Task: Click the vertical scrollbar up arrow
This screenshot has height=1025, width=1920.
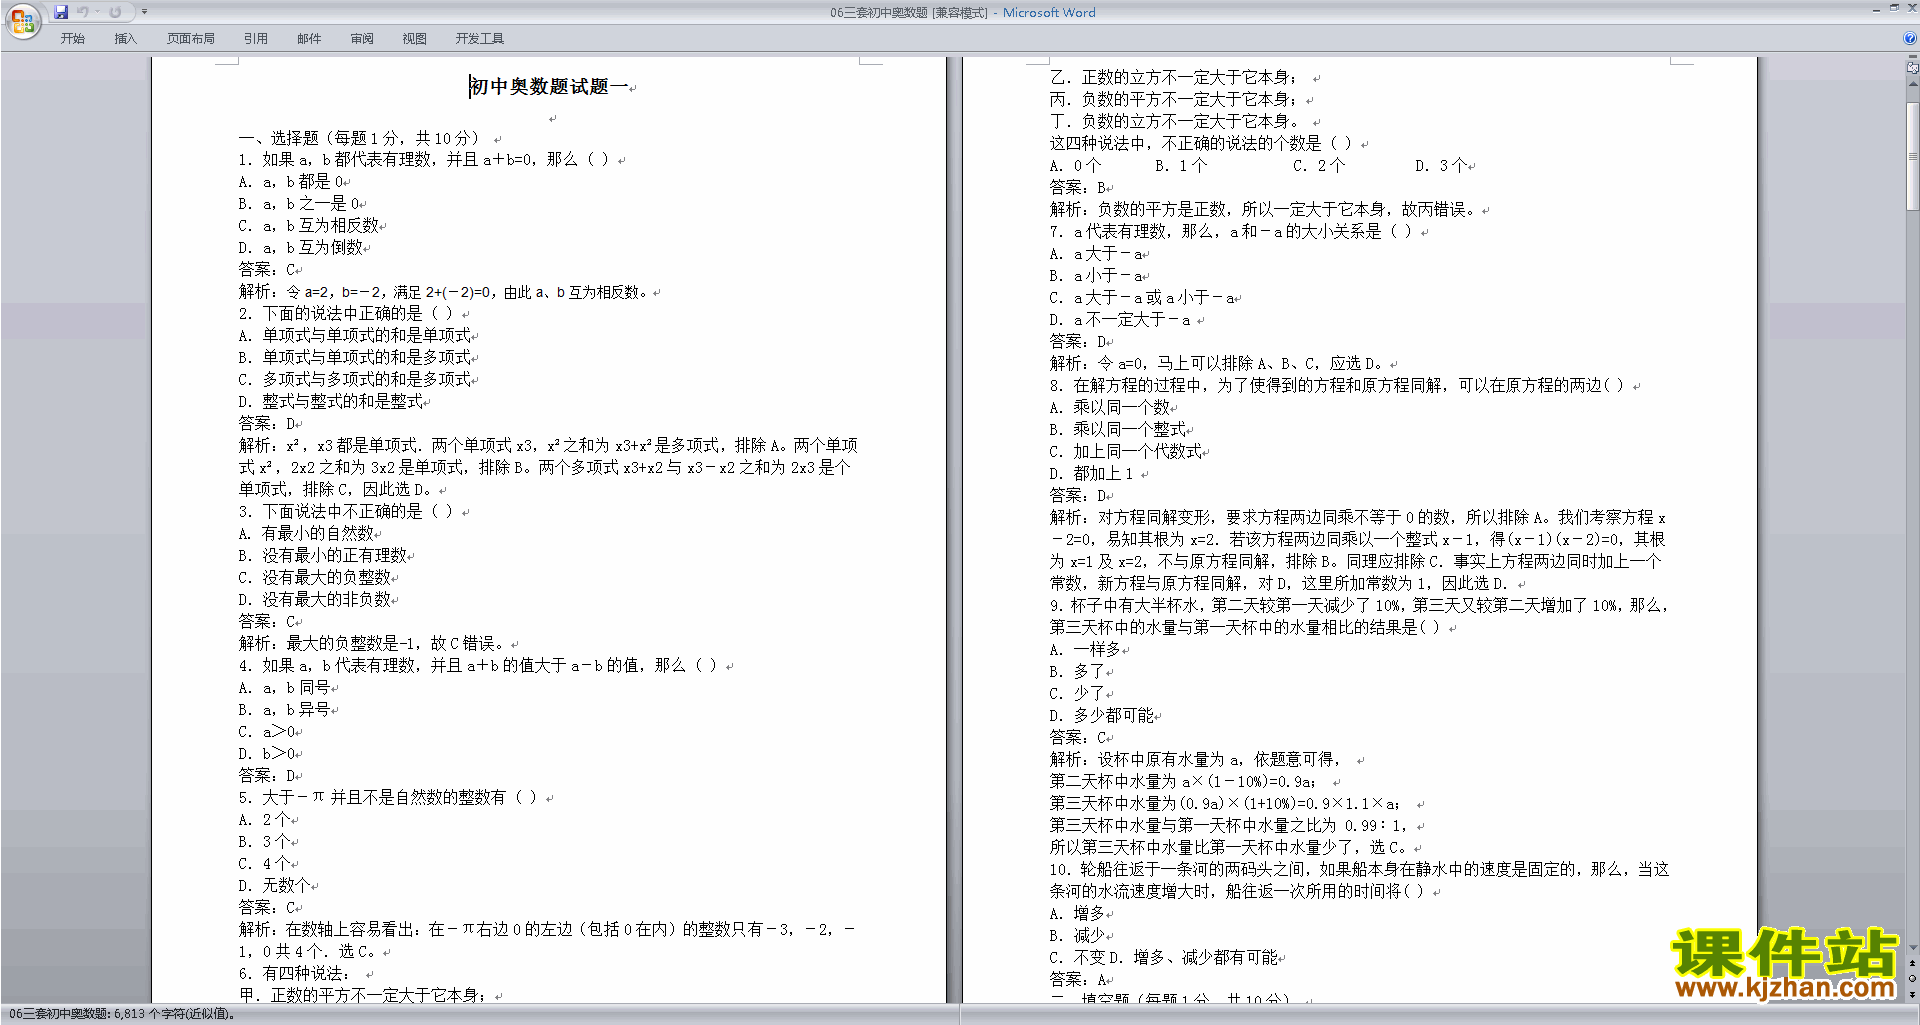Action: [1913, 84]
